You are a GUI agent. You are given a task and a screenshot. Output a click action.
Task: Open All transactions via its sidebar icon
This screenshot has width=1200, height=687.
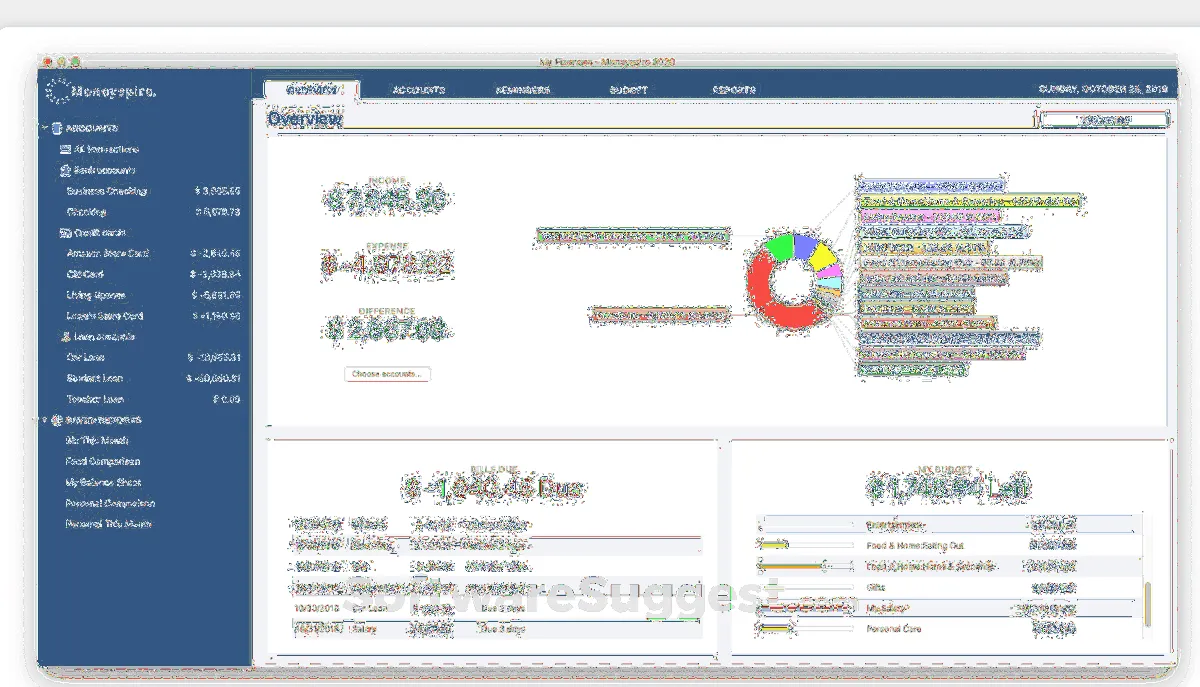click(x=66, y=149)
